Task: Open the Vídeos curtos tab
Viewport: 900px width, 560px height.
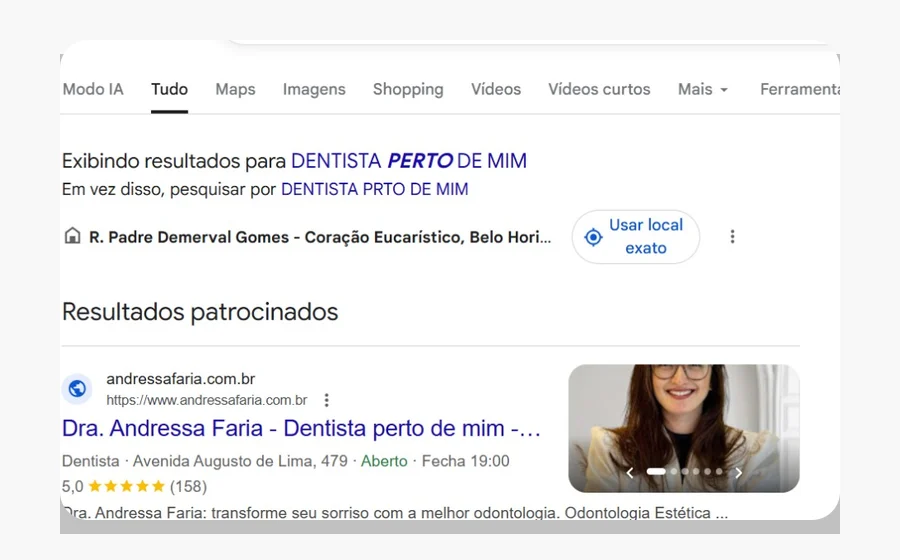Action: [x=599, y=89]
